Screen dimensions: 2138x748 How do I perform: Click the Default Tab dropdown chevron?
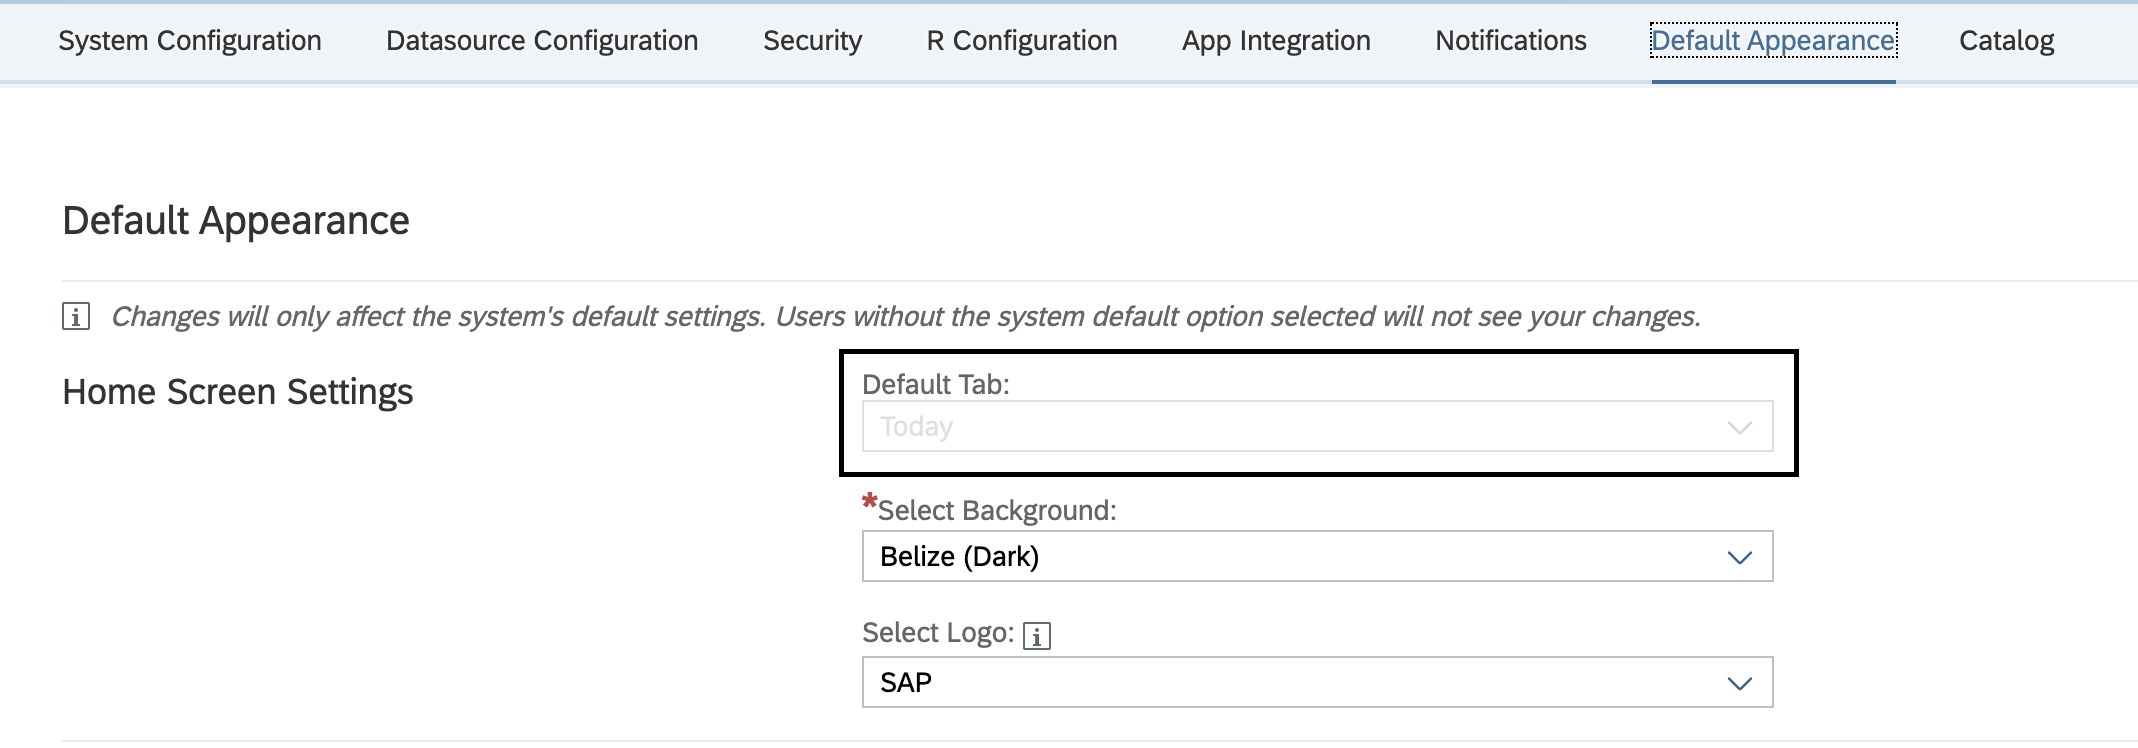[1739, 427]
